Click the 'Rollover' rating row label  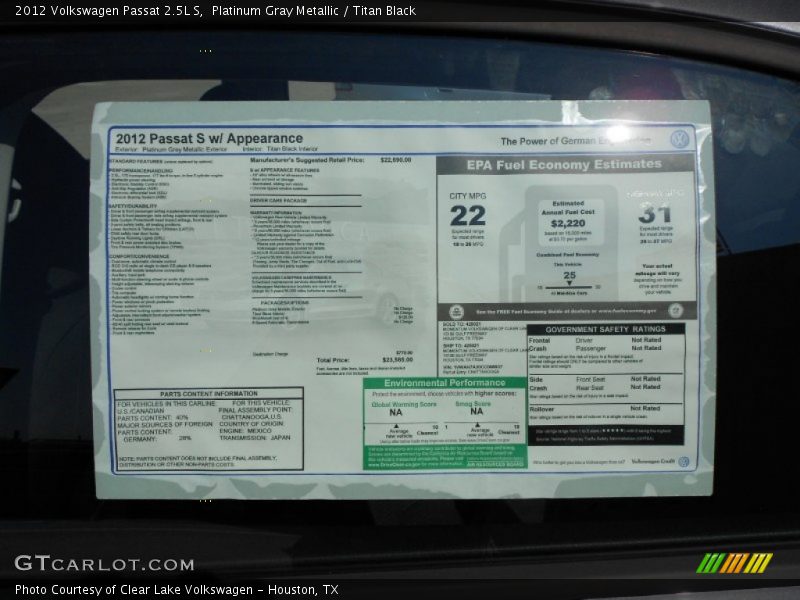pyautogui.click(x=542, y=409)
